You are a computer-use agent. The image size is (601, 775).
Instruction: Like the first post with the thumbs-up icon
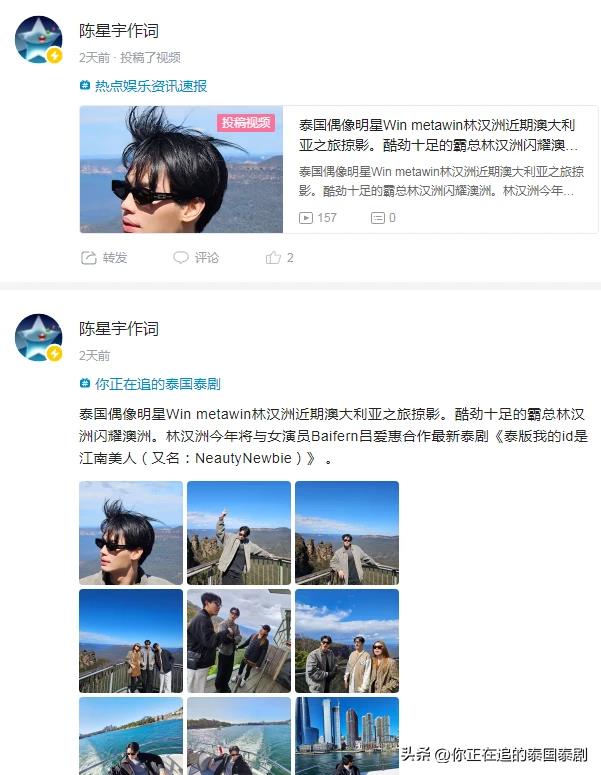coord(273,258)
